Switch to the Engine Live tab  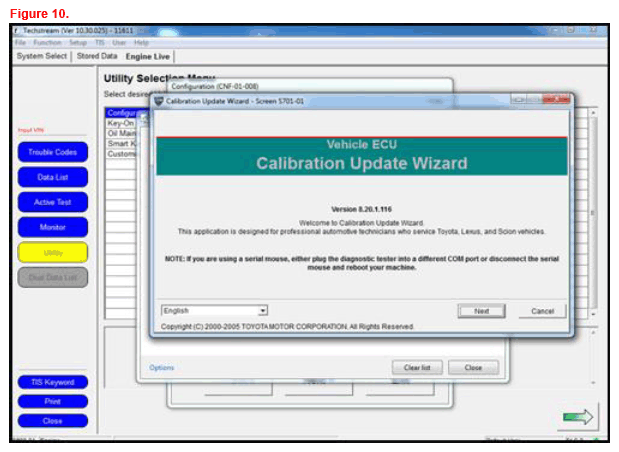(148, 56)
